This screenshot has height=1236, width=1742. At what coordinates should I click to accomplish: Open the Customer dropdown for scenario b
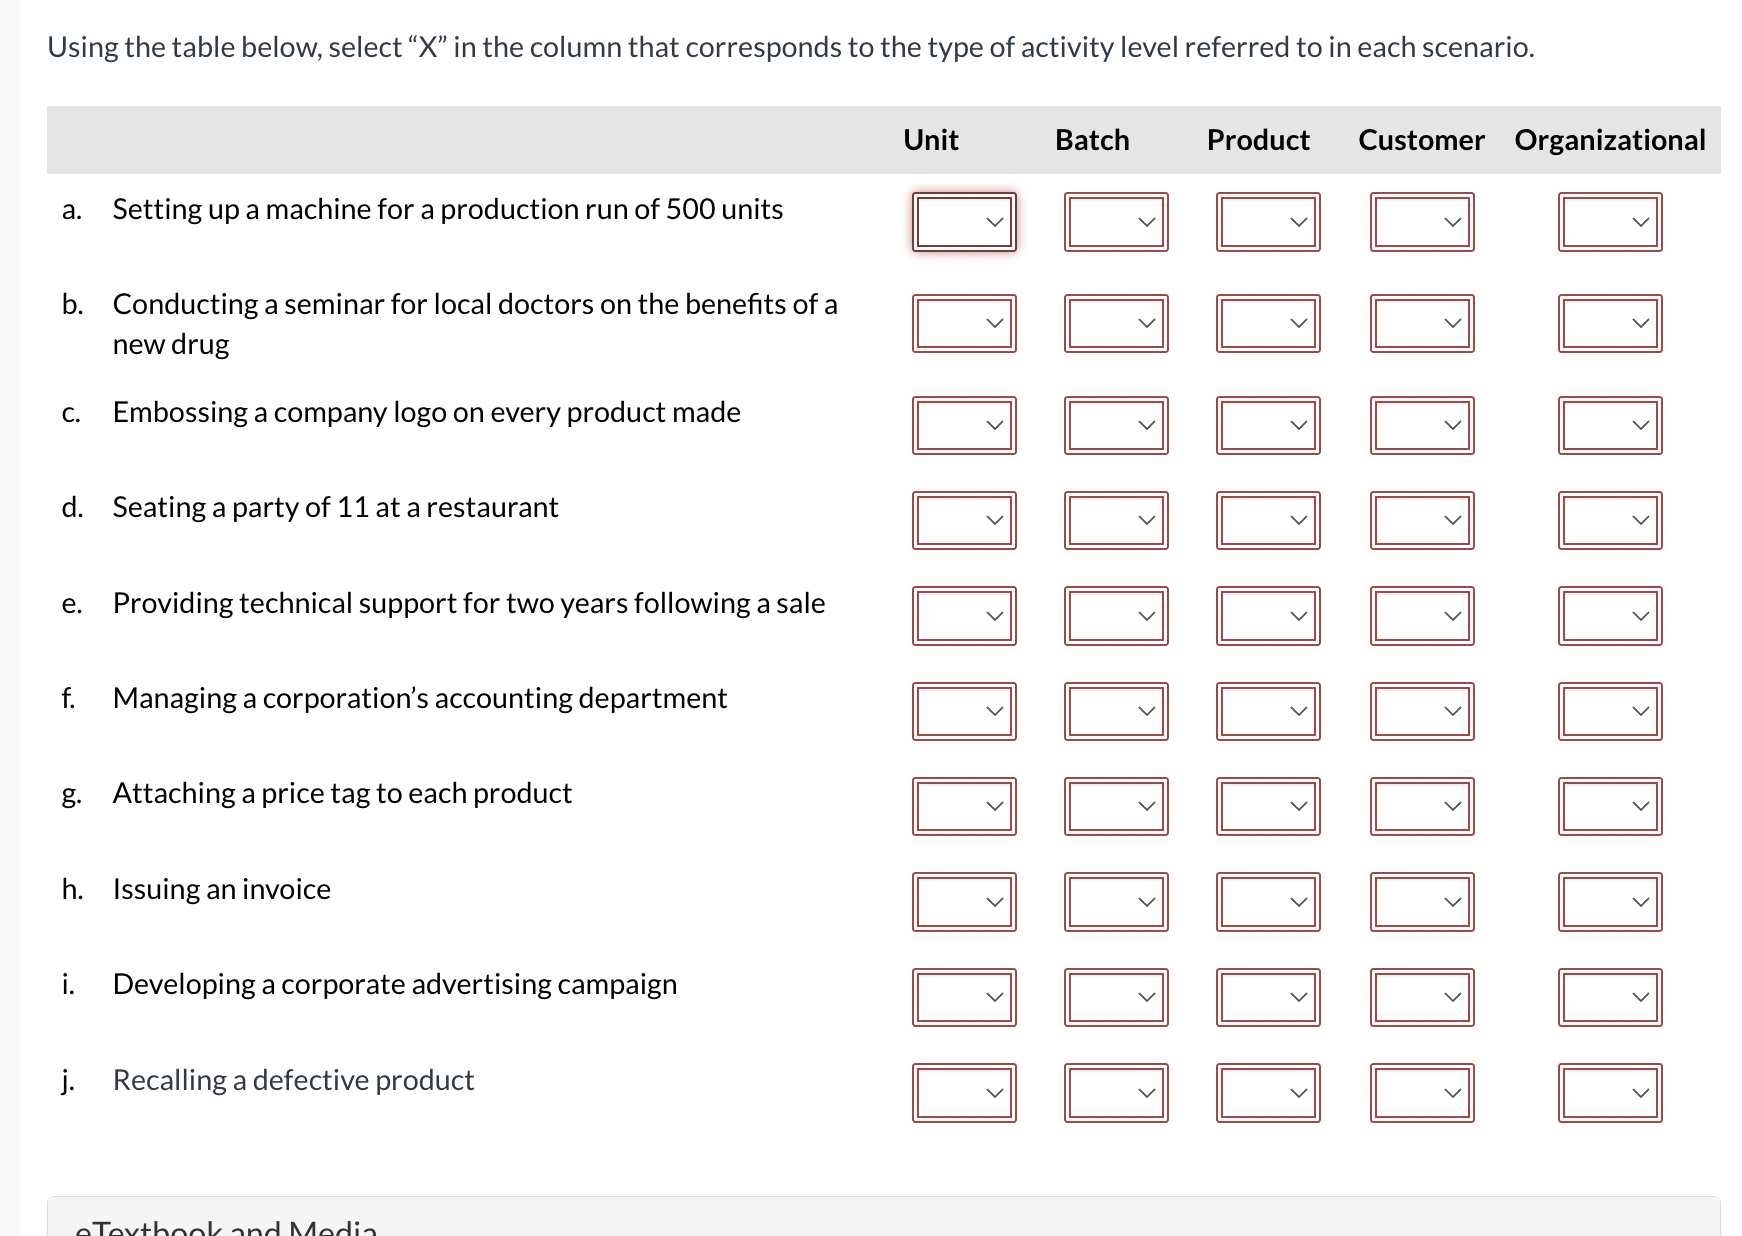click(1420, 322)
